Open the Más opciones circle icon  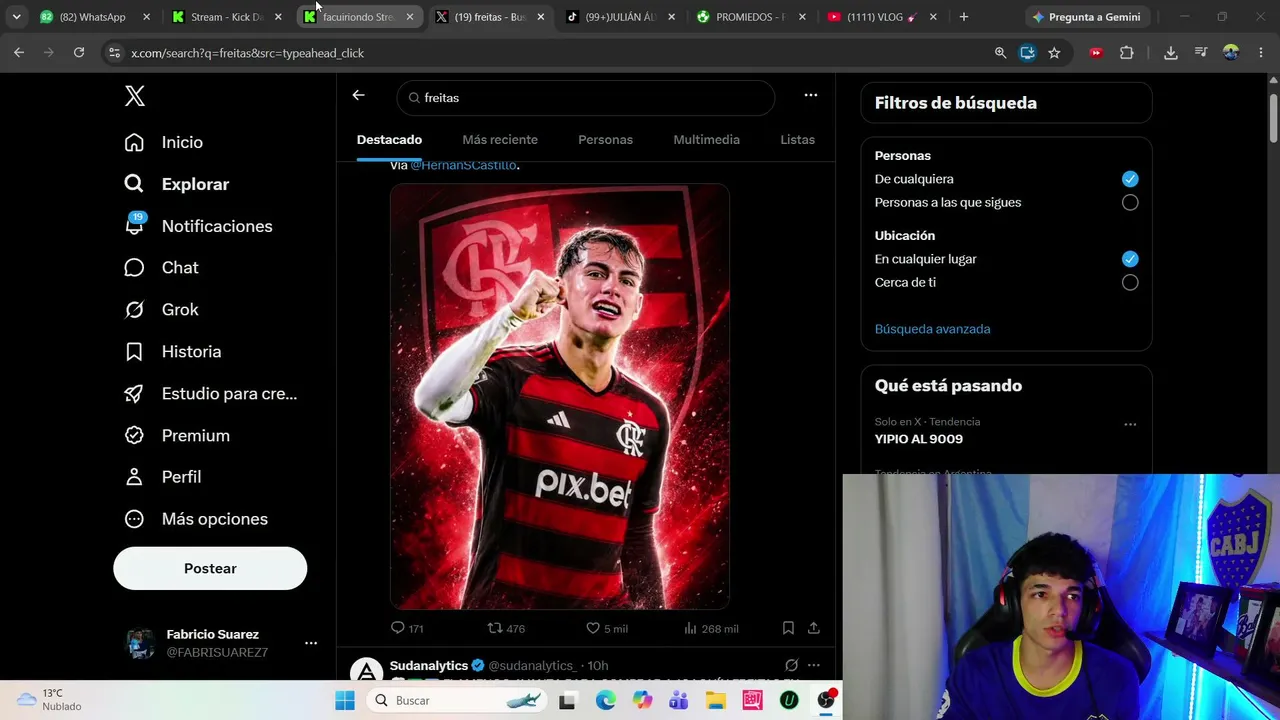point(134,519)
